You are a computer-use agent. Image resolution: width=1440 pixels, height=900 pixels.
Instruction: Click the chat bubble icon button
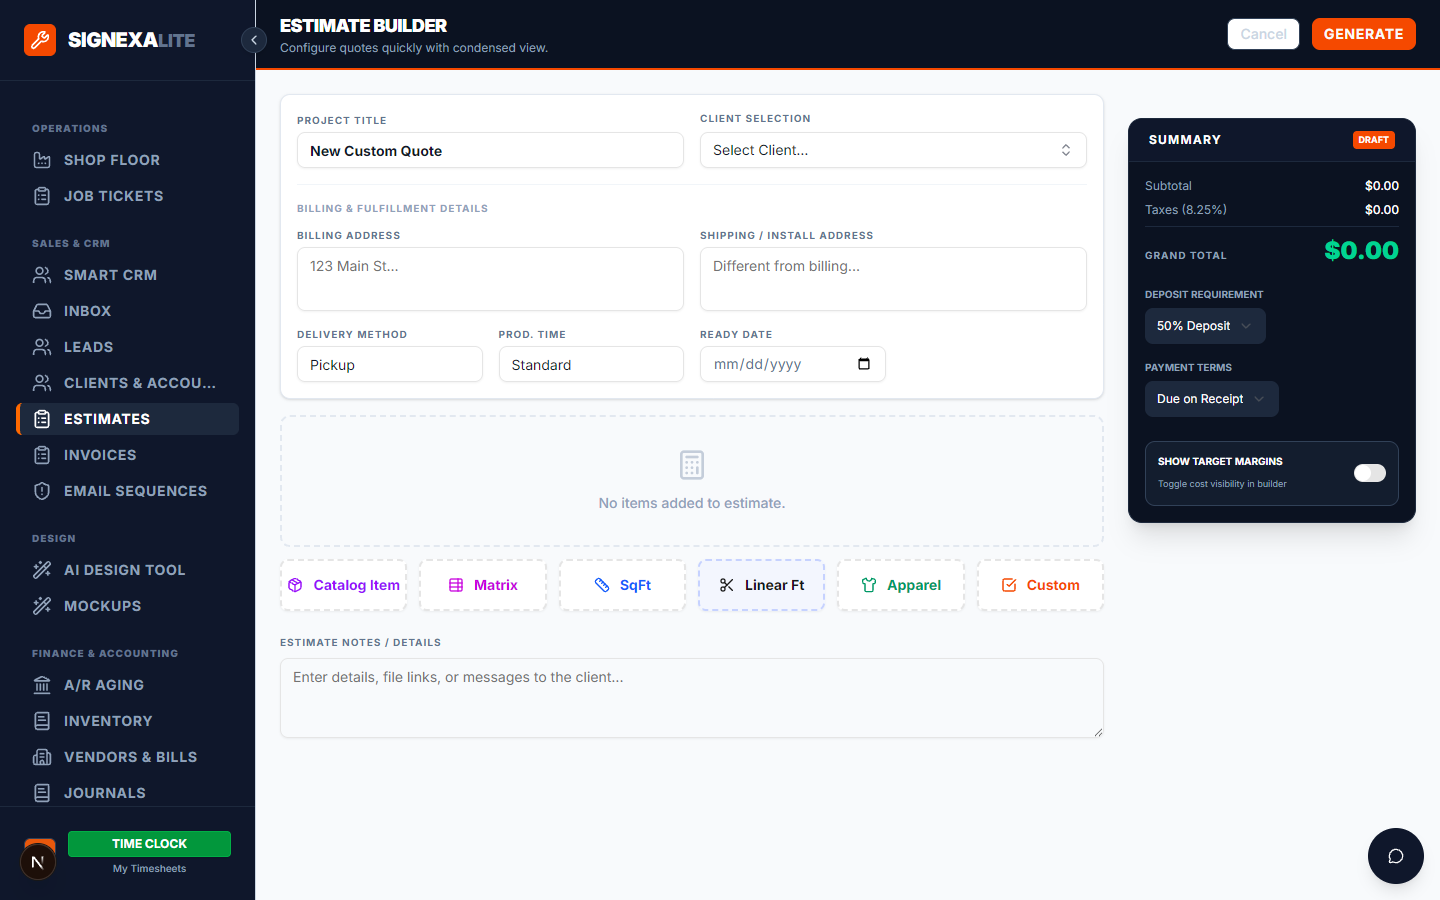coord(1395,856)
